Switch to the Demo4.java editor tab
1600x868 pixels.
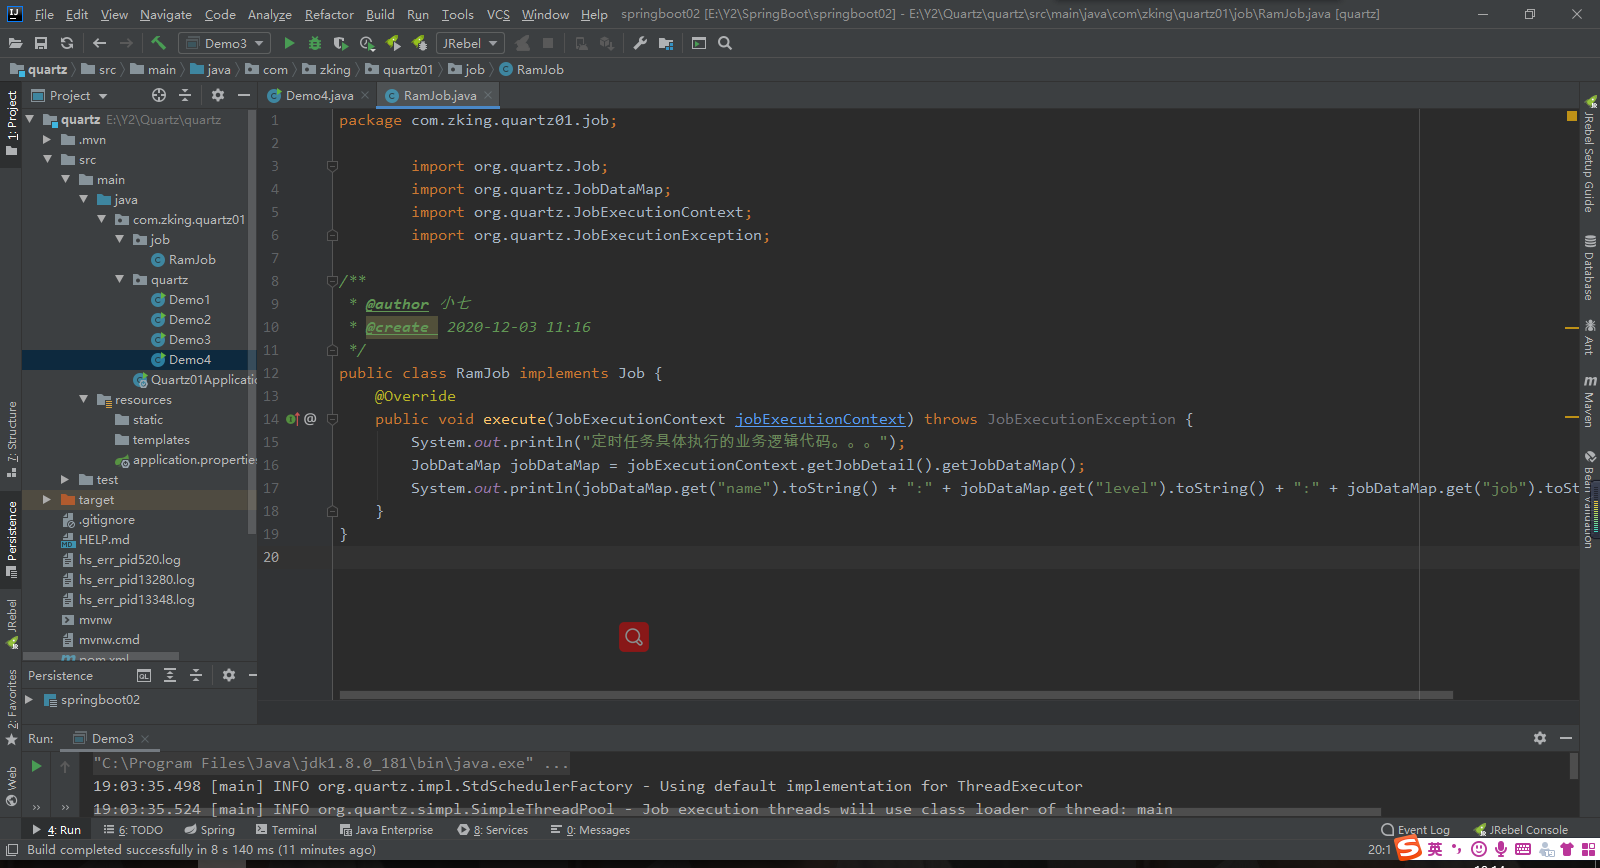tap(318, 95)
